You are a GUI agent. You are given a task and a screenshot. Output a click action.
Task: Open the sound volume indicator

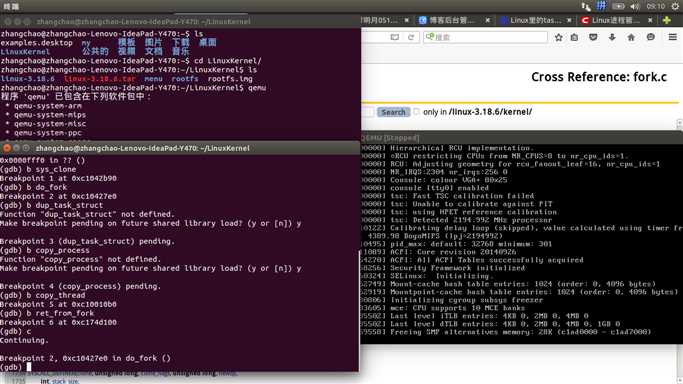635,6
